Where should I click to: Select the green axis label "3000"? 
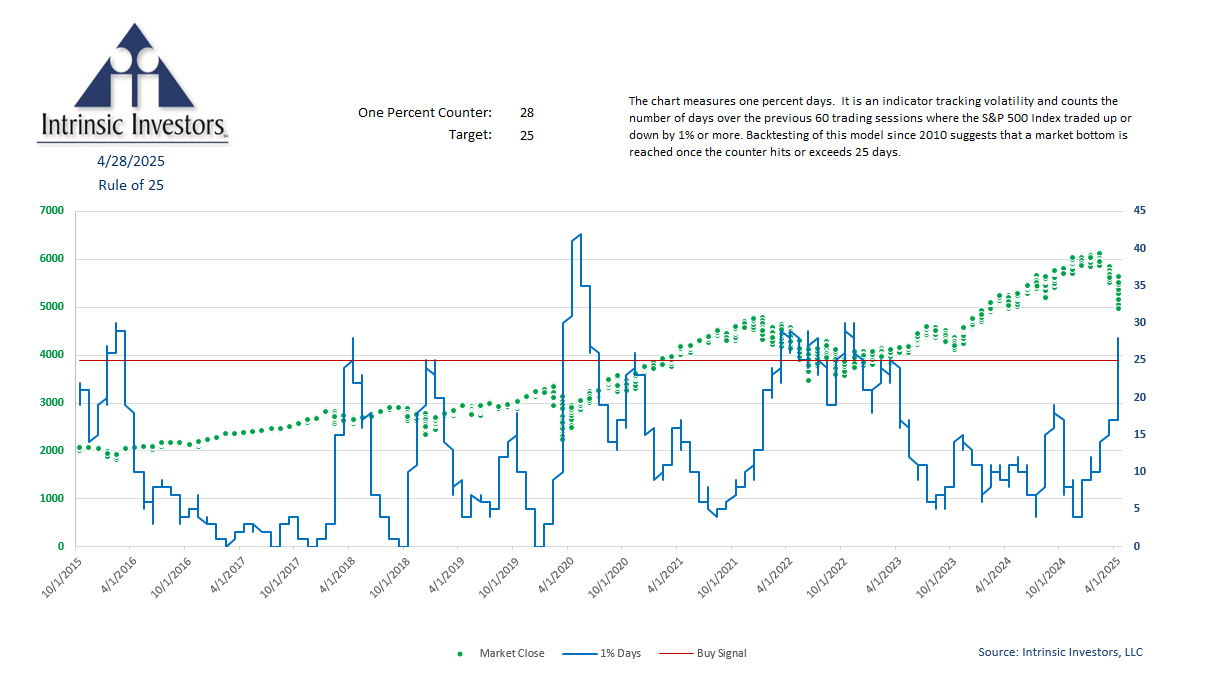pos(51,403)
